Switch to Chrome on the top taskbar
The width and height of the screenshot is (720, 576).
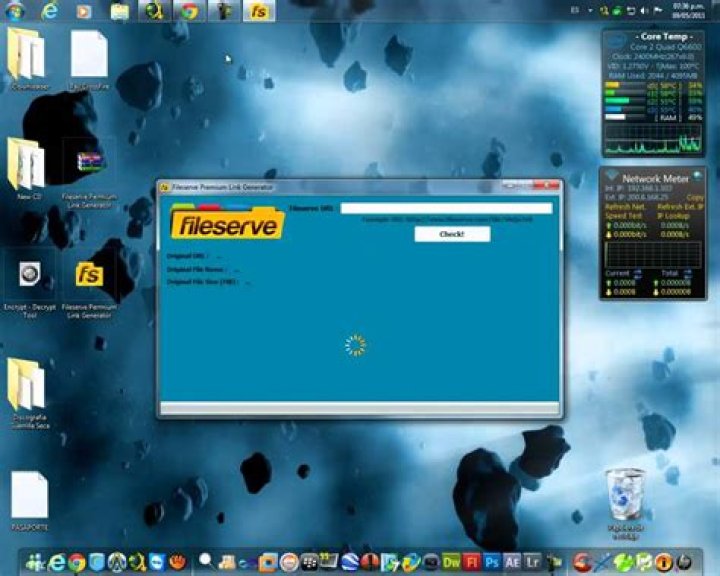pyautogui.click(x=189, y=11)
